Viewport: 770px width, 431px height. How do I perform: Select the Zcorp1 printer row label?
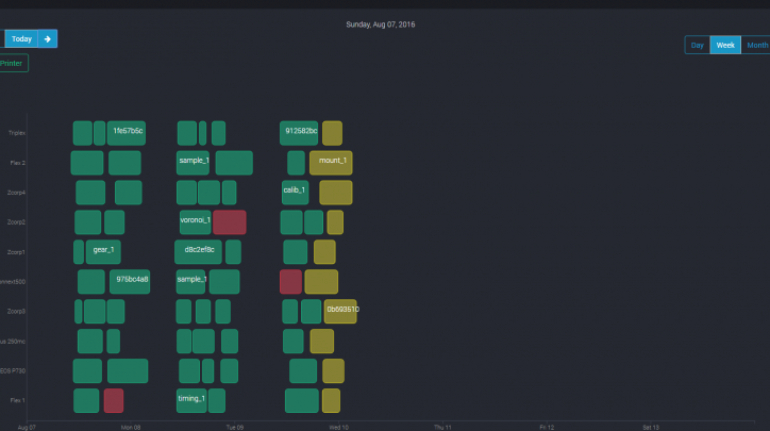coord(16,252)
